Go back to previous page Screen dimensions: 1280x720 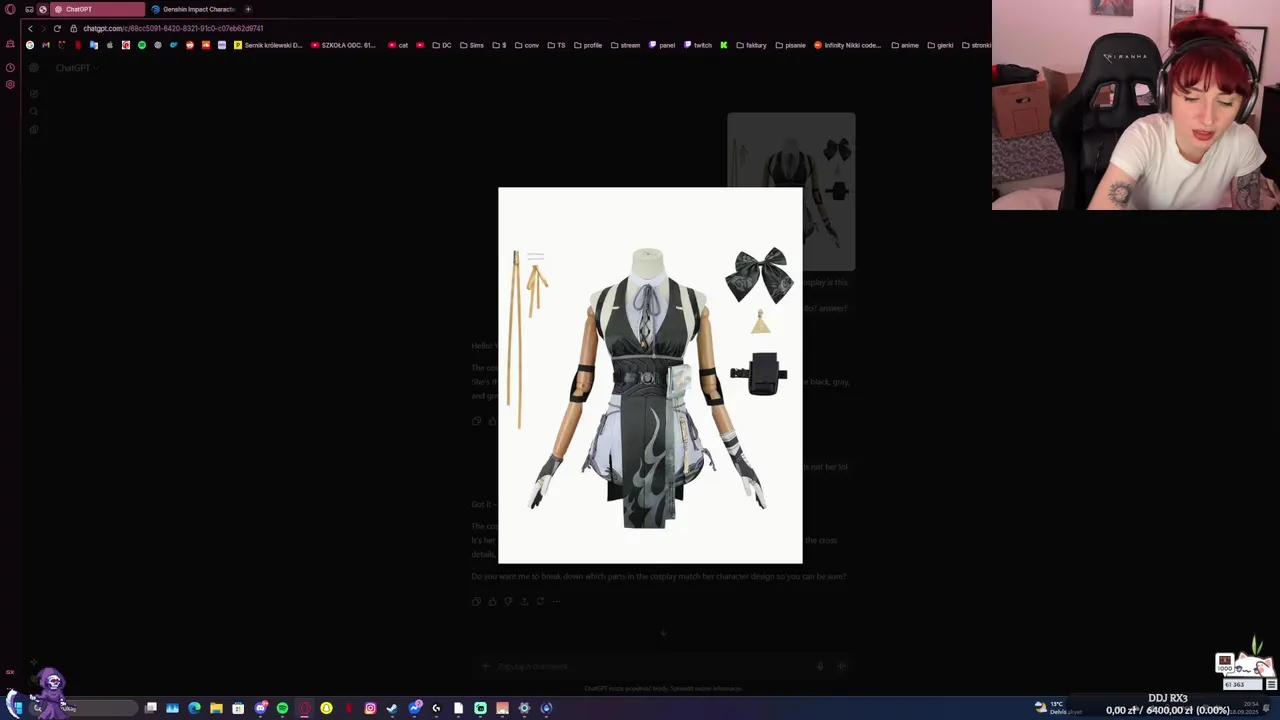(x=30, y=28)
